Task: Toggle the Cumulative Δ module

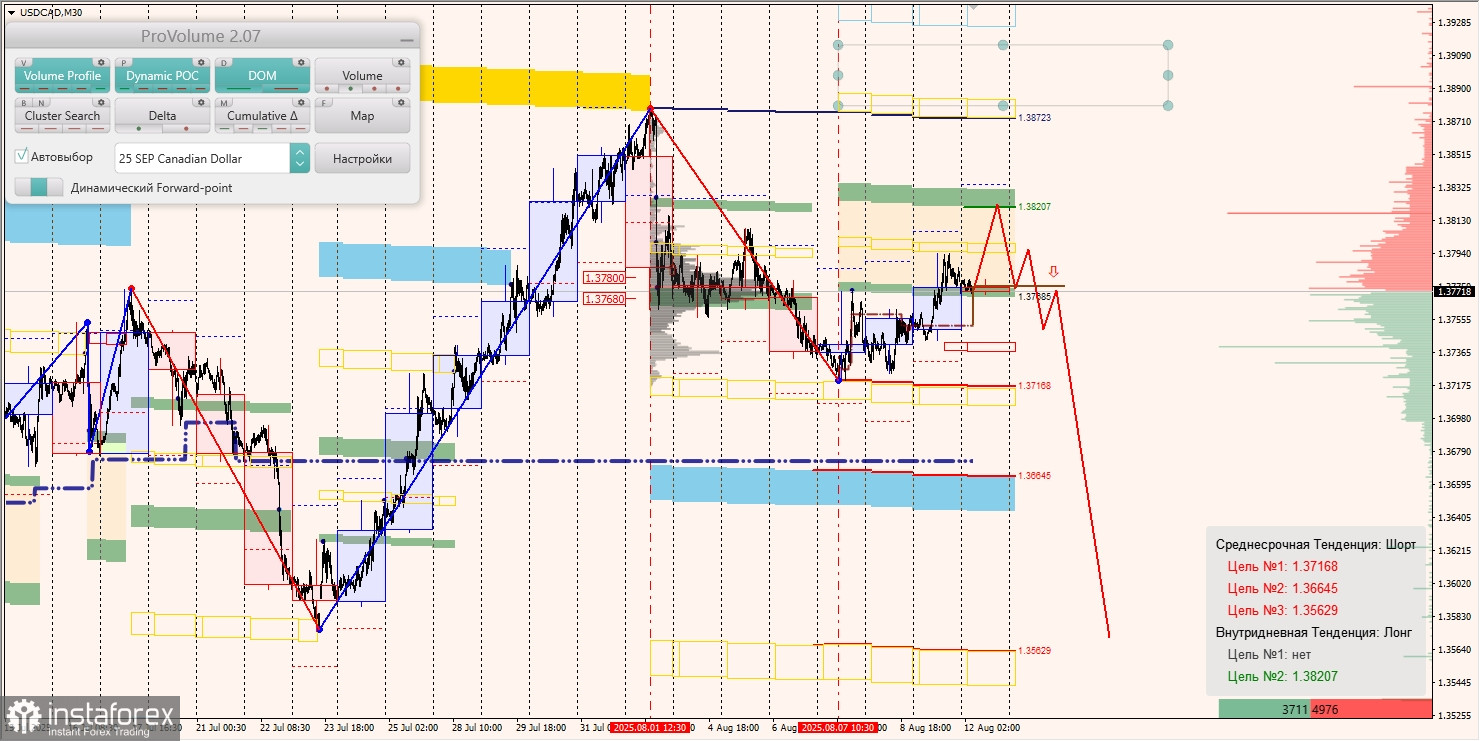Action: 262,116
